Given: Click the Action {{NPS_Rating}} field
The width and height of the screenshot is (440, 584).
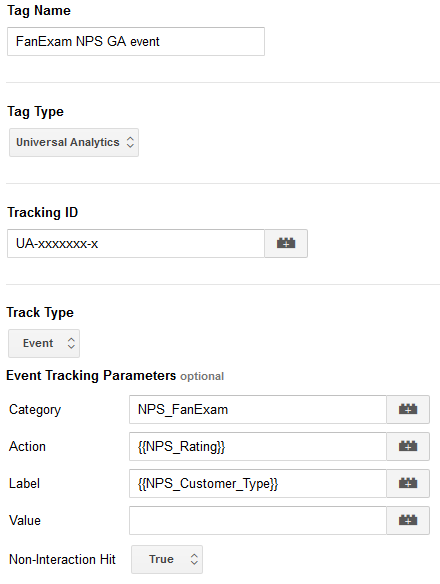Looking at the screenshot, I should [x=258, y=446].
